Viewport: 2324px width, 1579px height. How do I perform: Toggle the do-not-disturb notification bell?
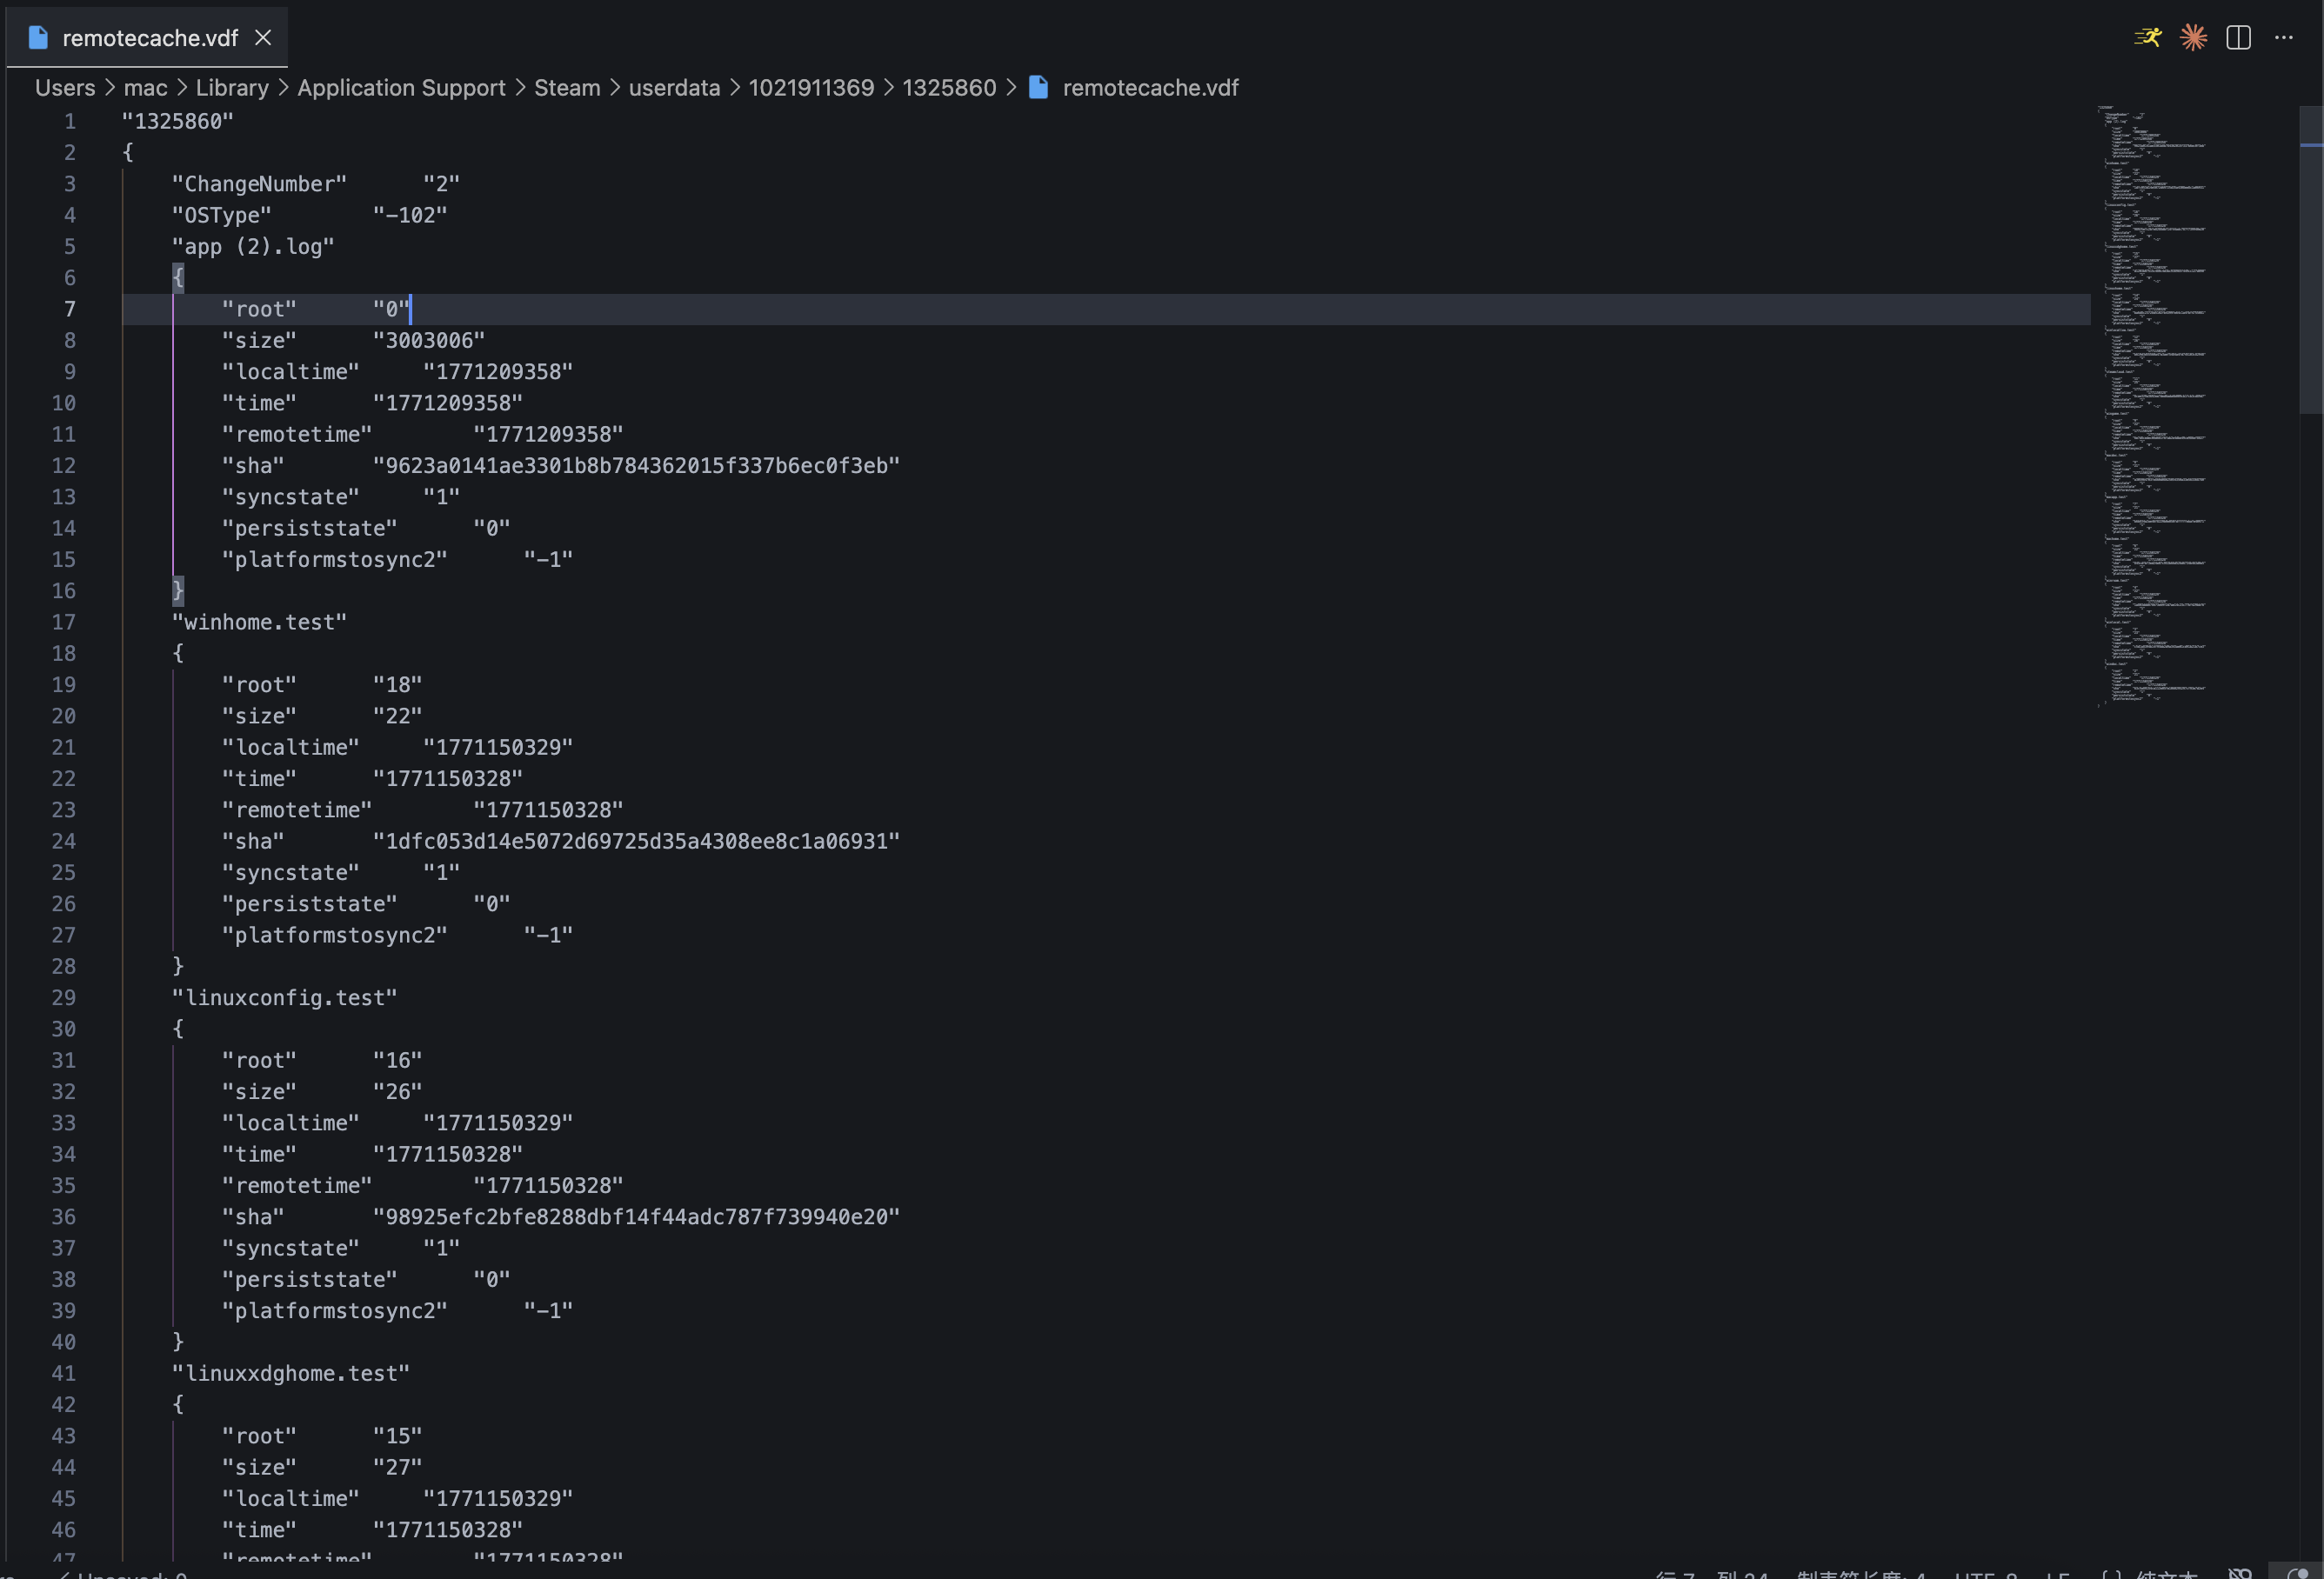pos(2241,1570)
